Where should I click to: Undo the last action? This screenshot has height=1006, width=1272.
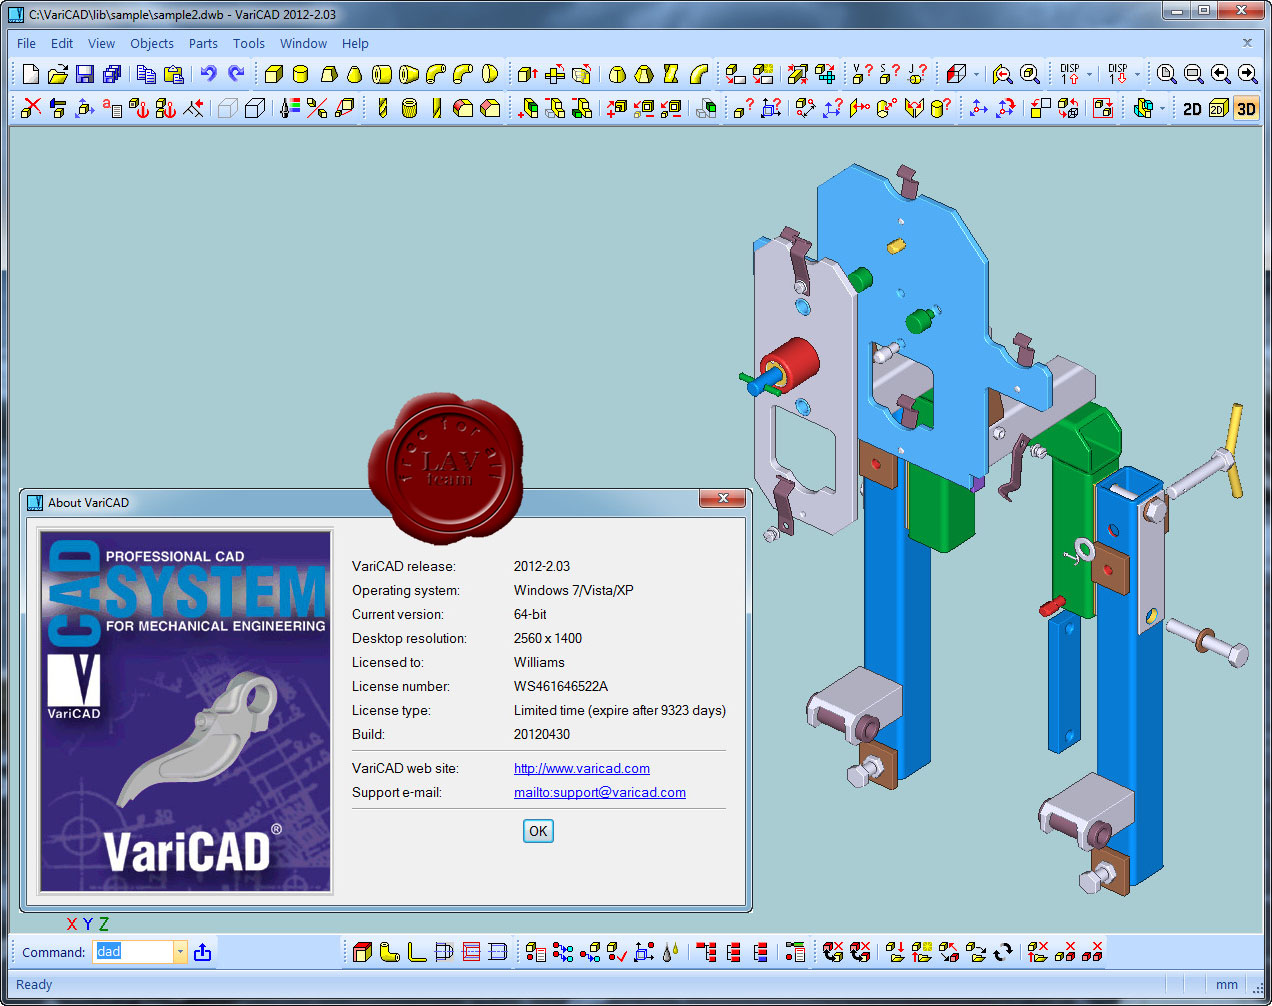tap(208, 74)
